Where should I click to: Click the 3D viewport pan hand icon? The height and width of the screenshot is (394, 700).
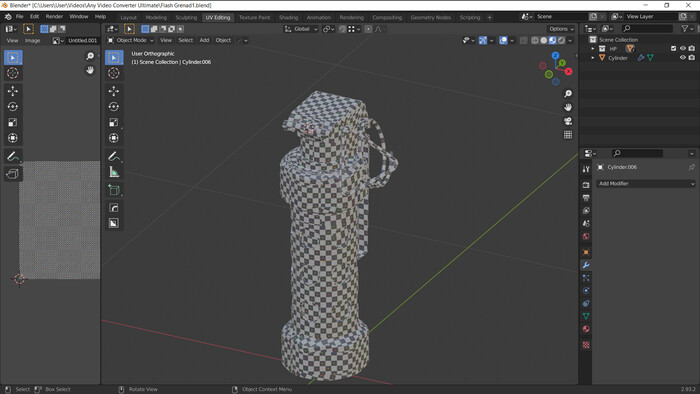[568, 107]
